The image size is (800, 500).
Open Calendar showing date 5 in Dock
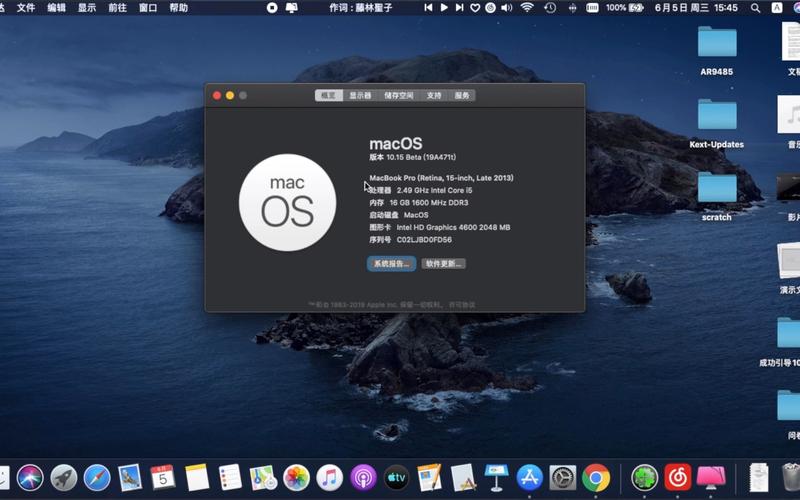[163, 478]
